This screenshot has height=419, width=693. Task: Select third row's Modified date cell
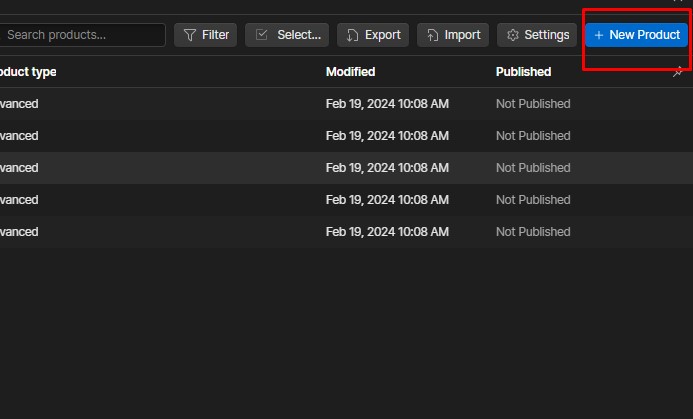[387, 168]
